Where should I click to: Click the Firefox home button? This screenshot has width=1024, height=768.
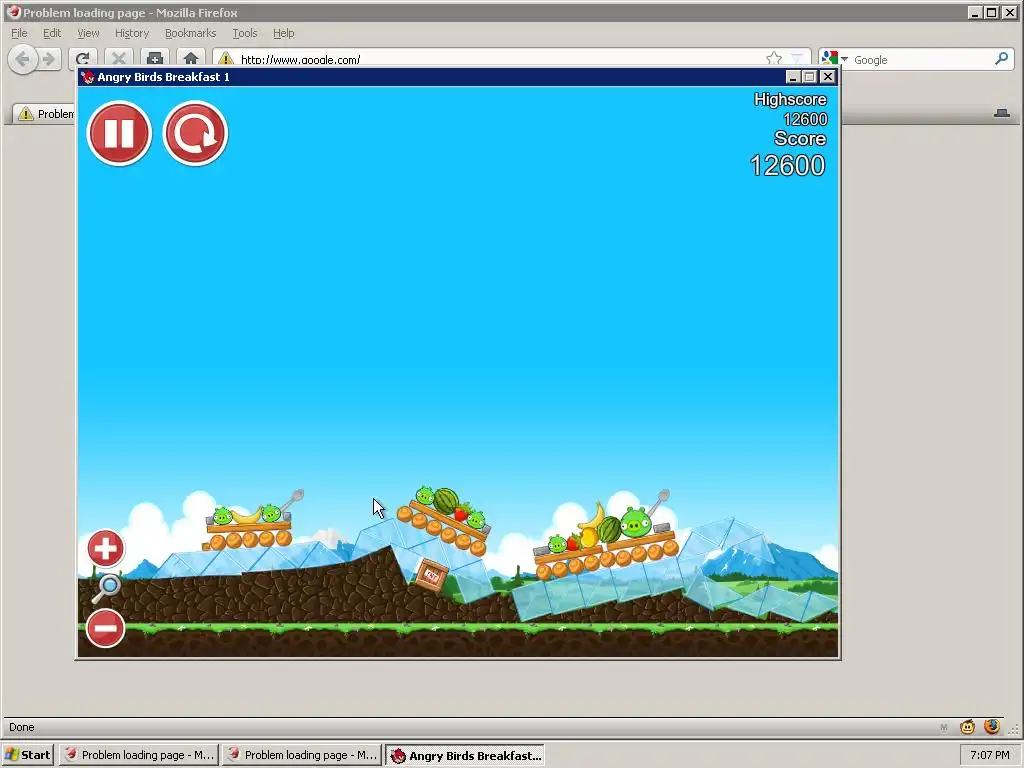point(190,59)
